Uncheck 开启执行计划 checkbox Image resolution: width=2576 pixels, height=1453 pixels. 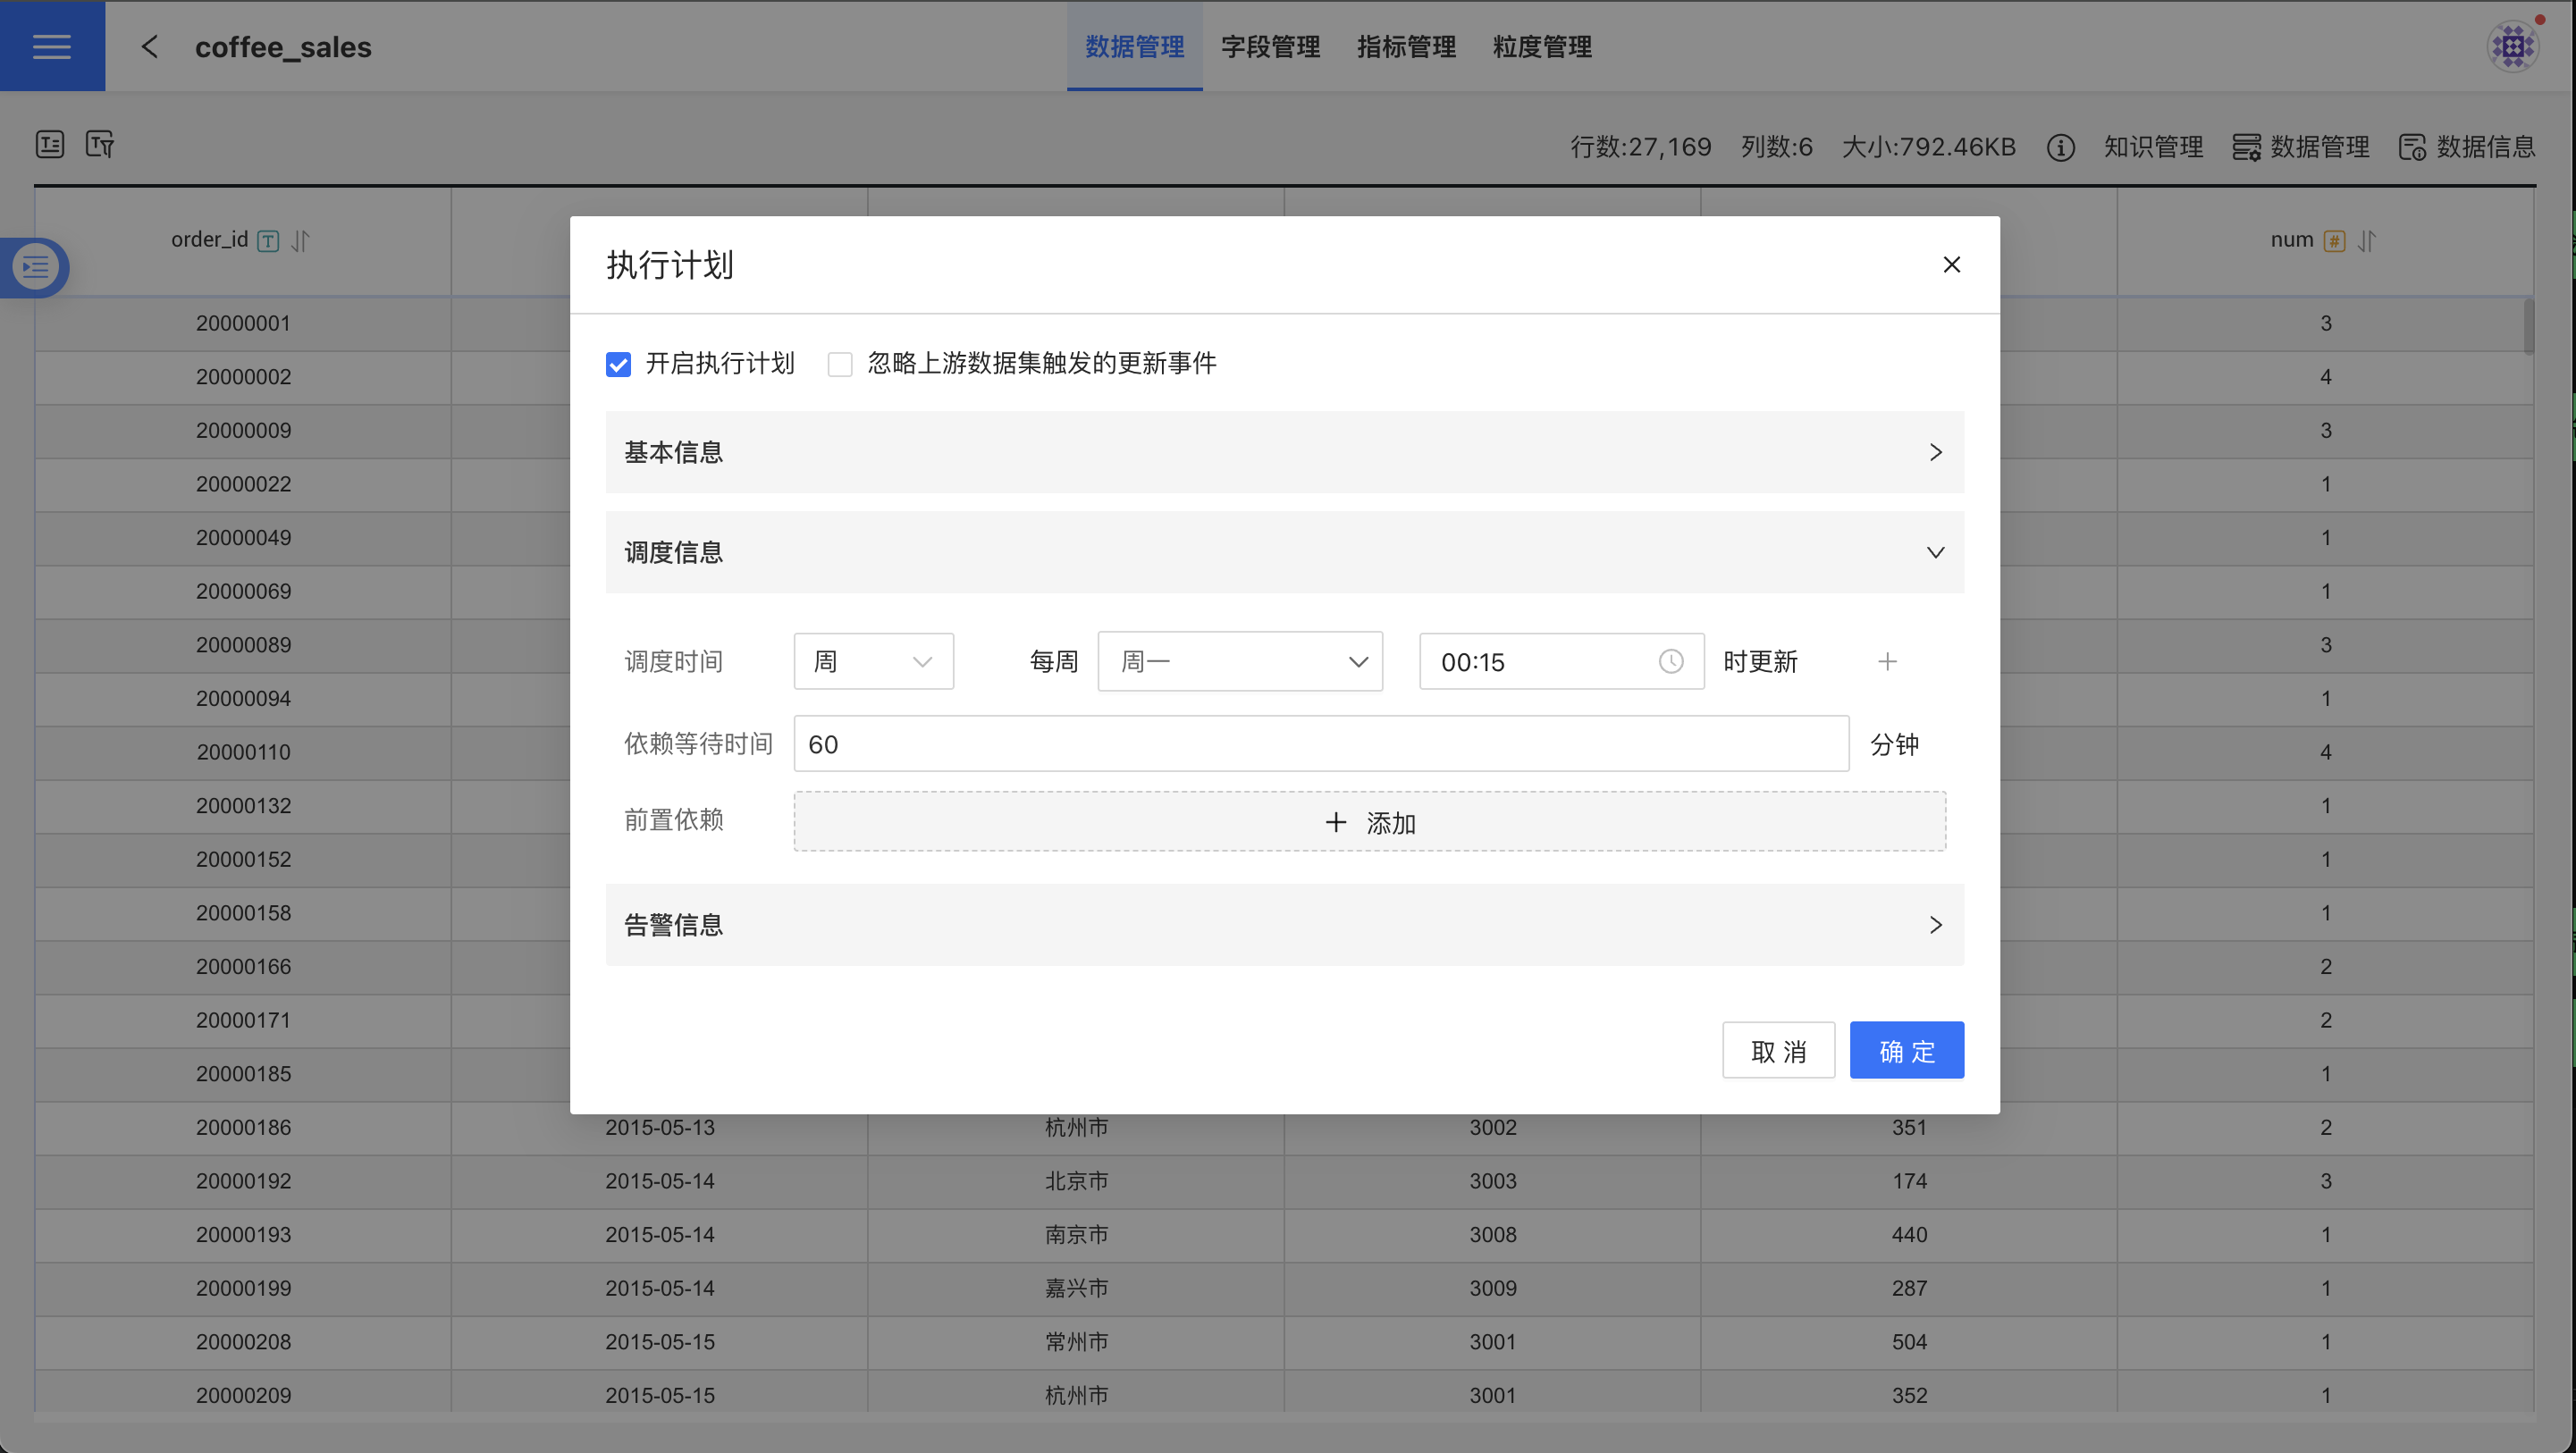(618, 364)
